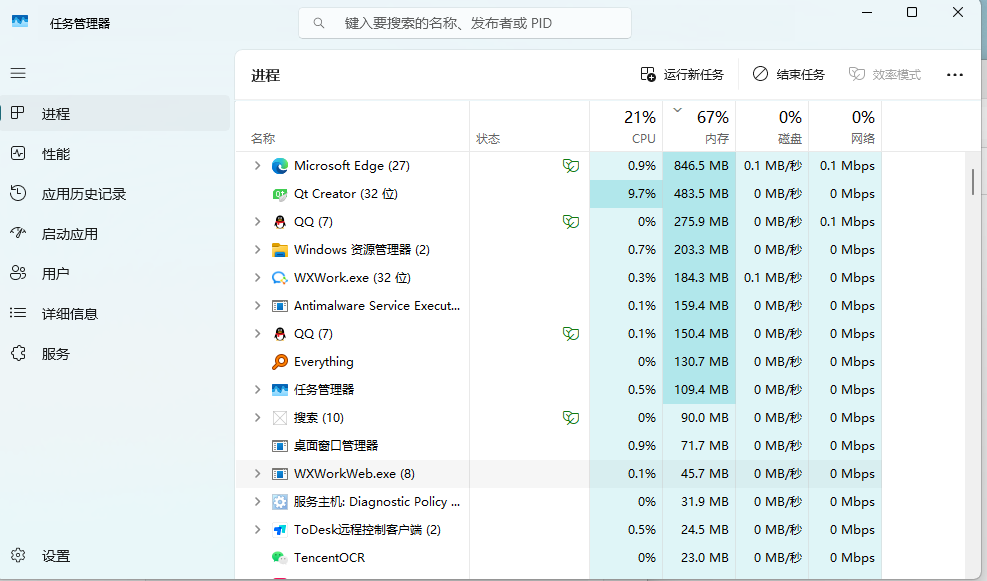Image resolution: width=987 pixels, height=581 pixels.
Task: Click the 运行新任务 button
Action: (682, 75)
